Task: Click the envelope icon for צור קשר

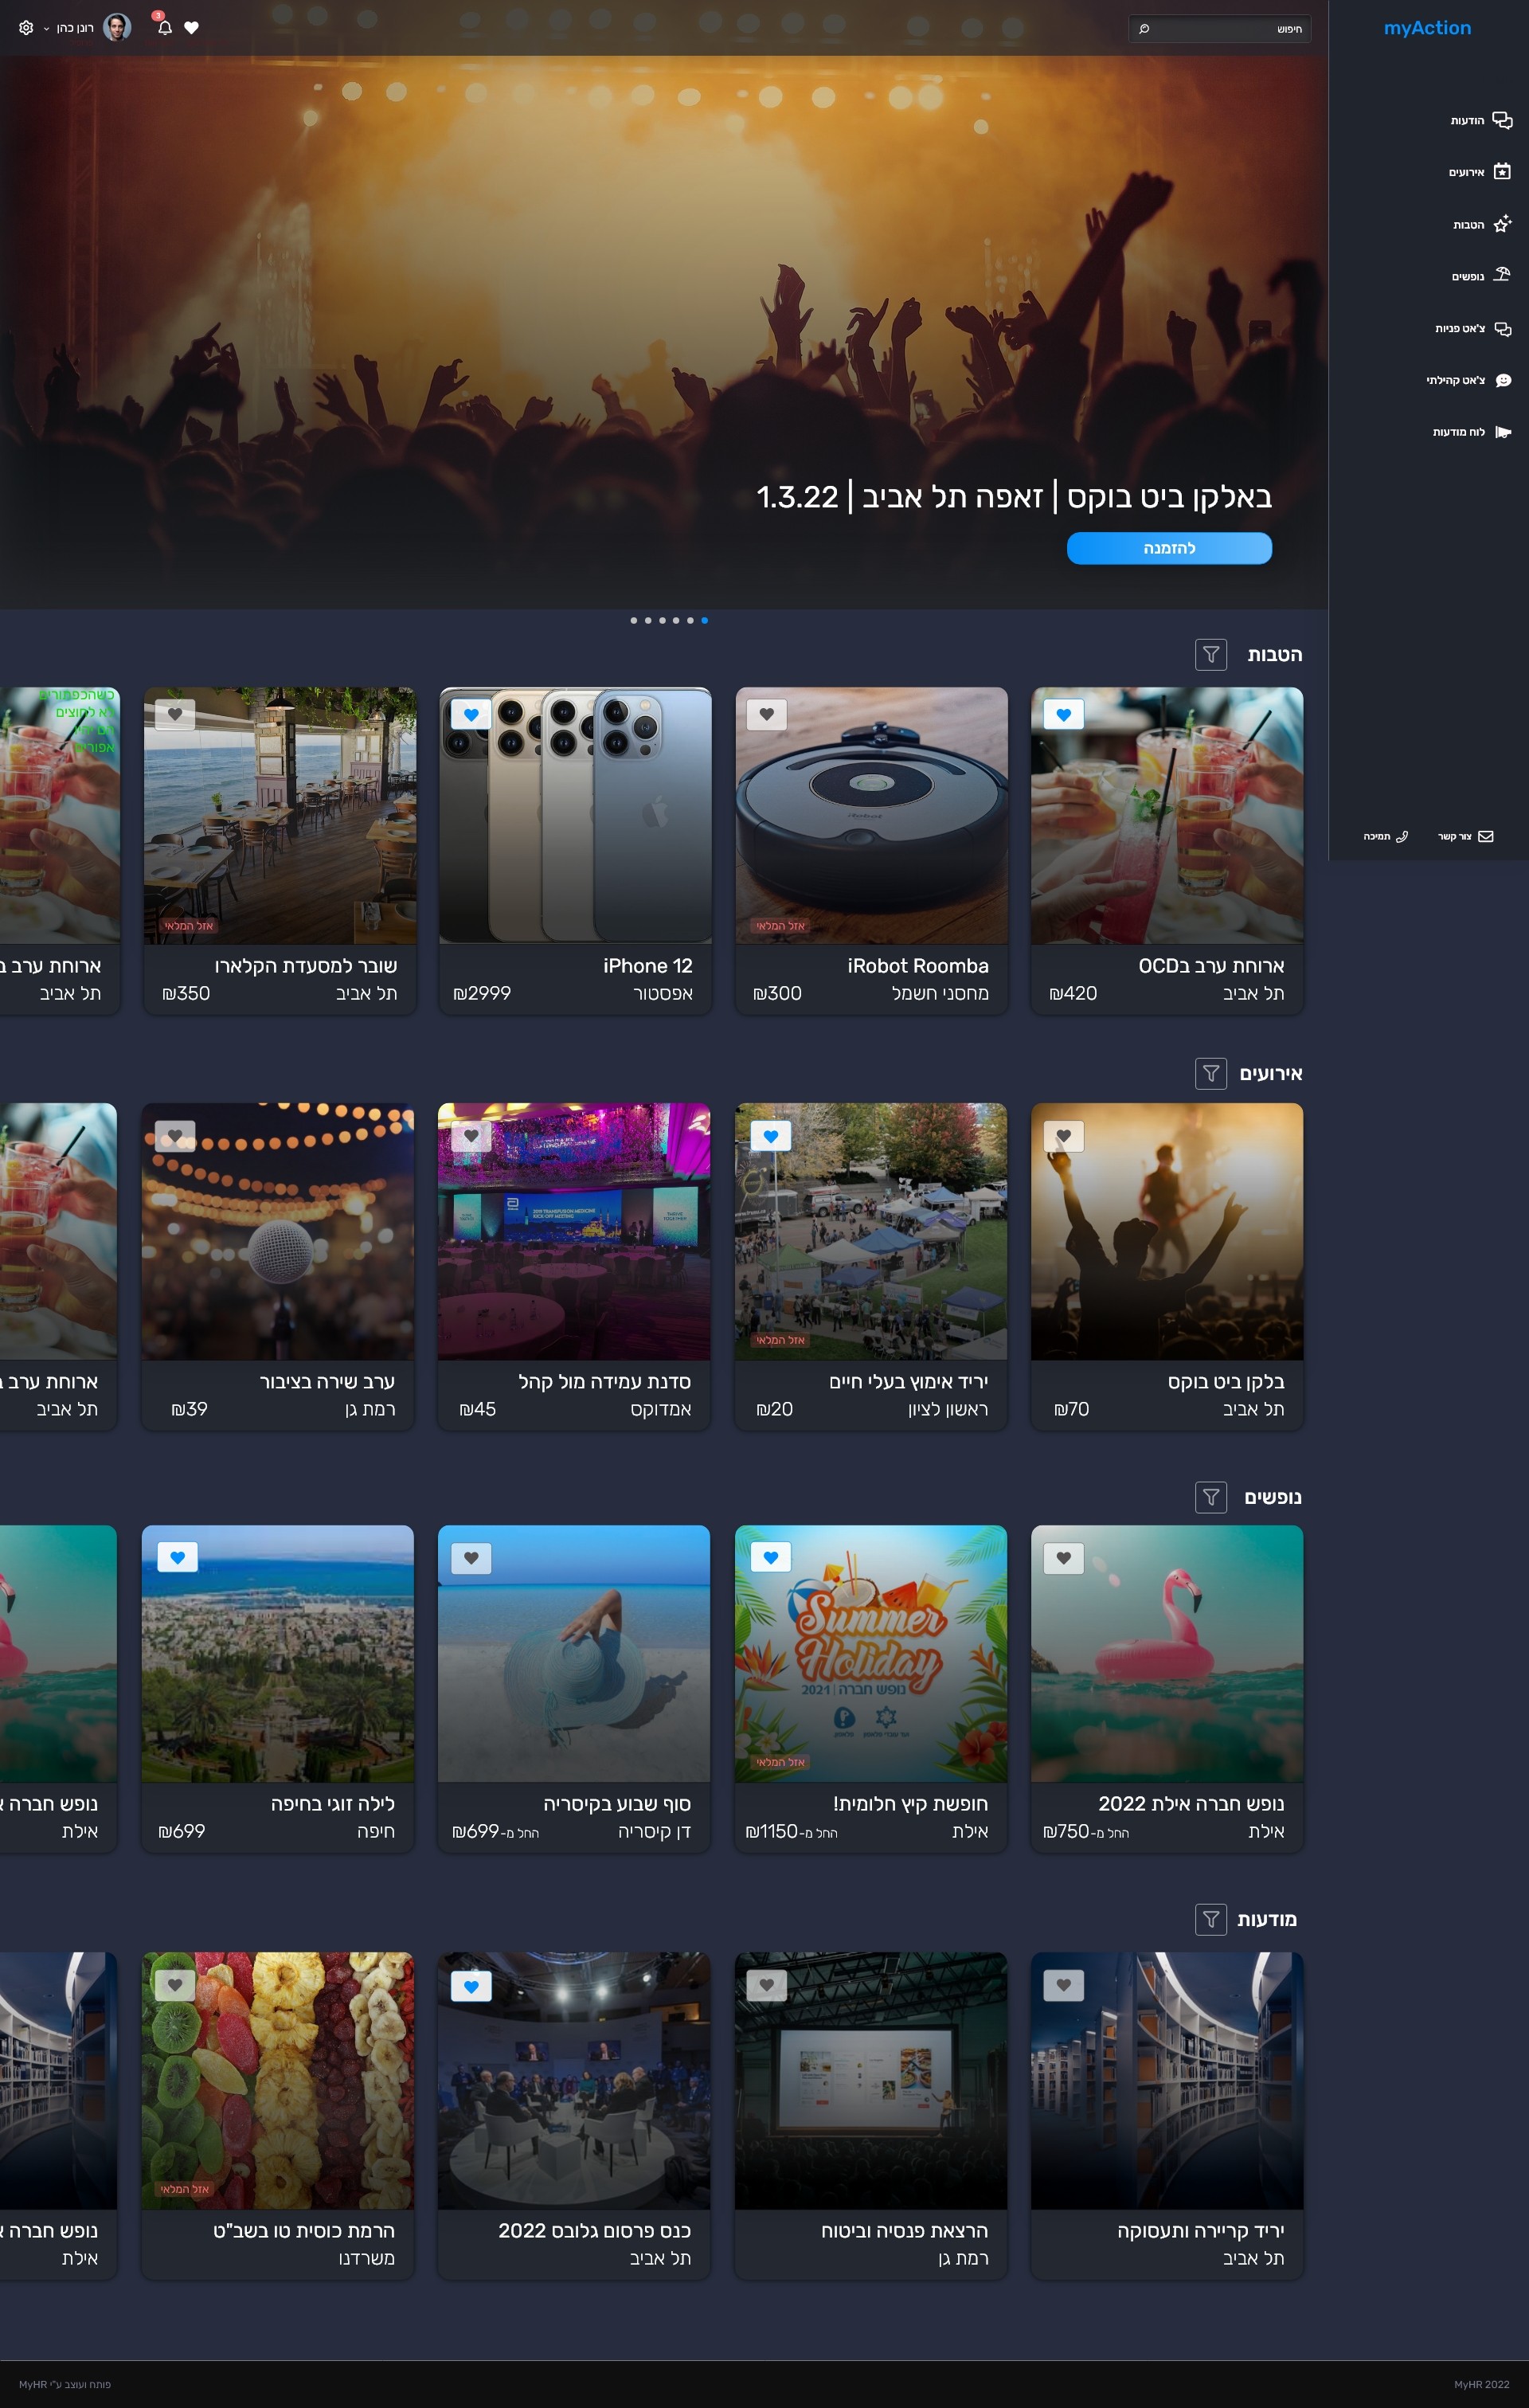Action: [1485, 837]
